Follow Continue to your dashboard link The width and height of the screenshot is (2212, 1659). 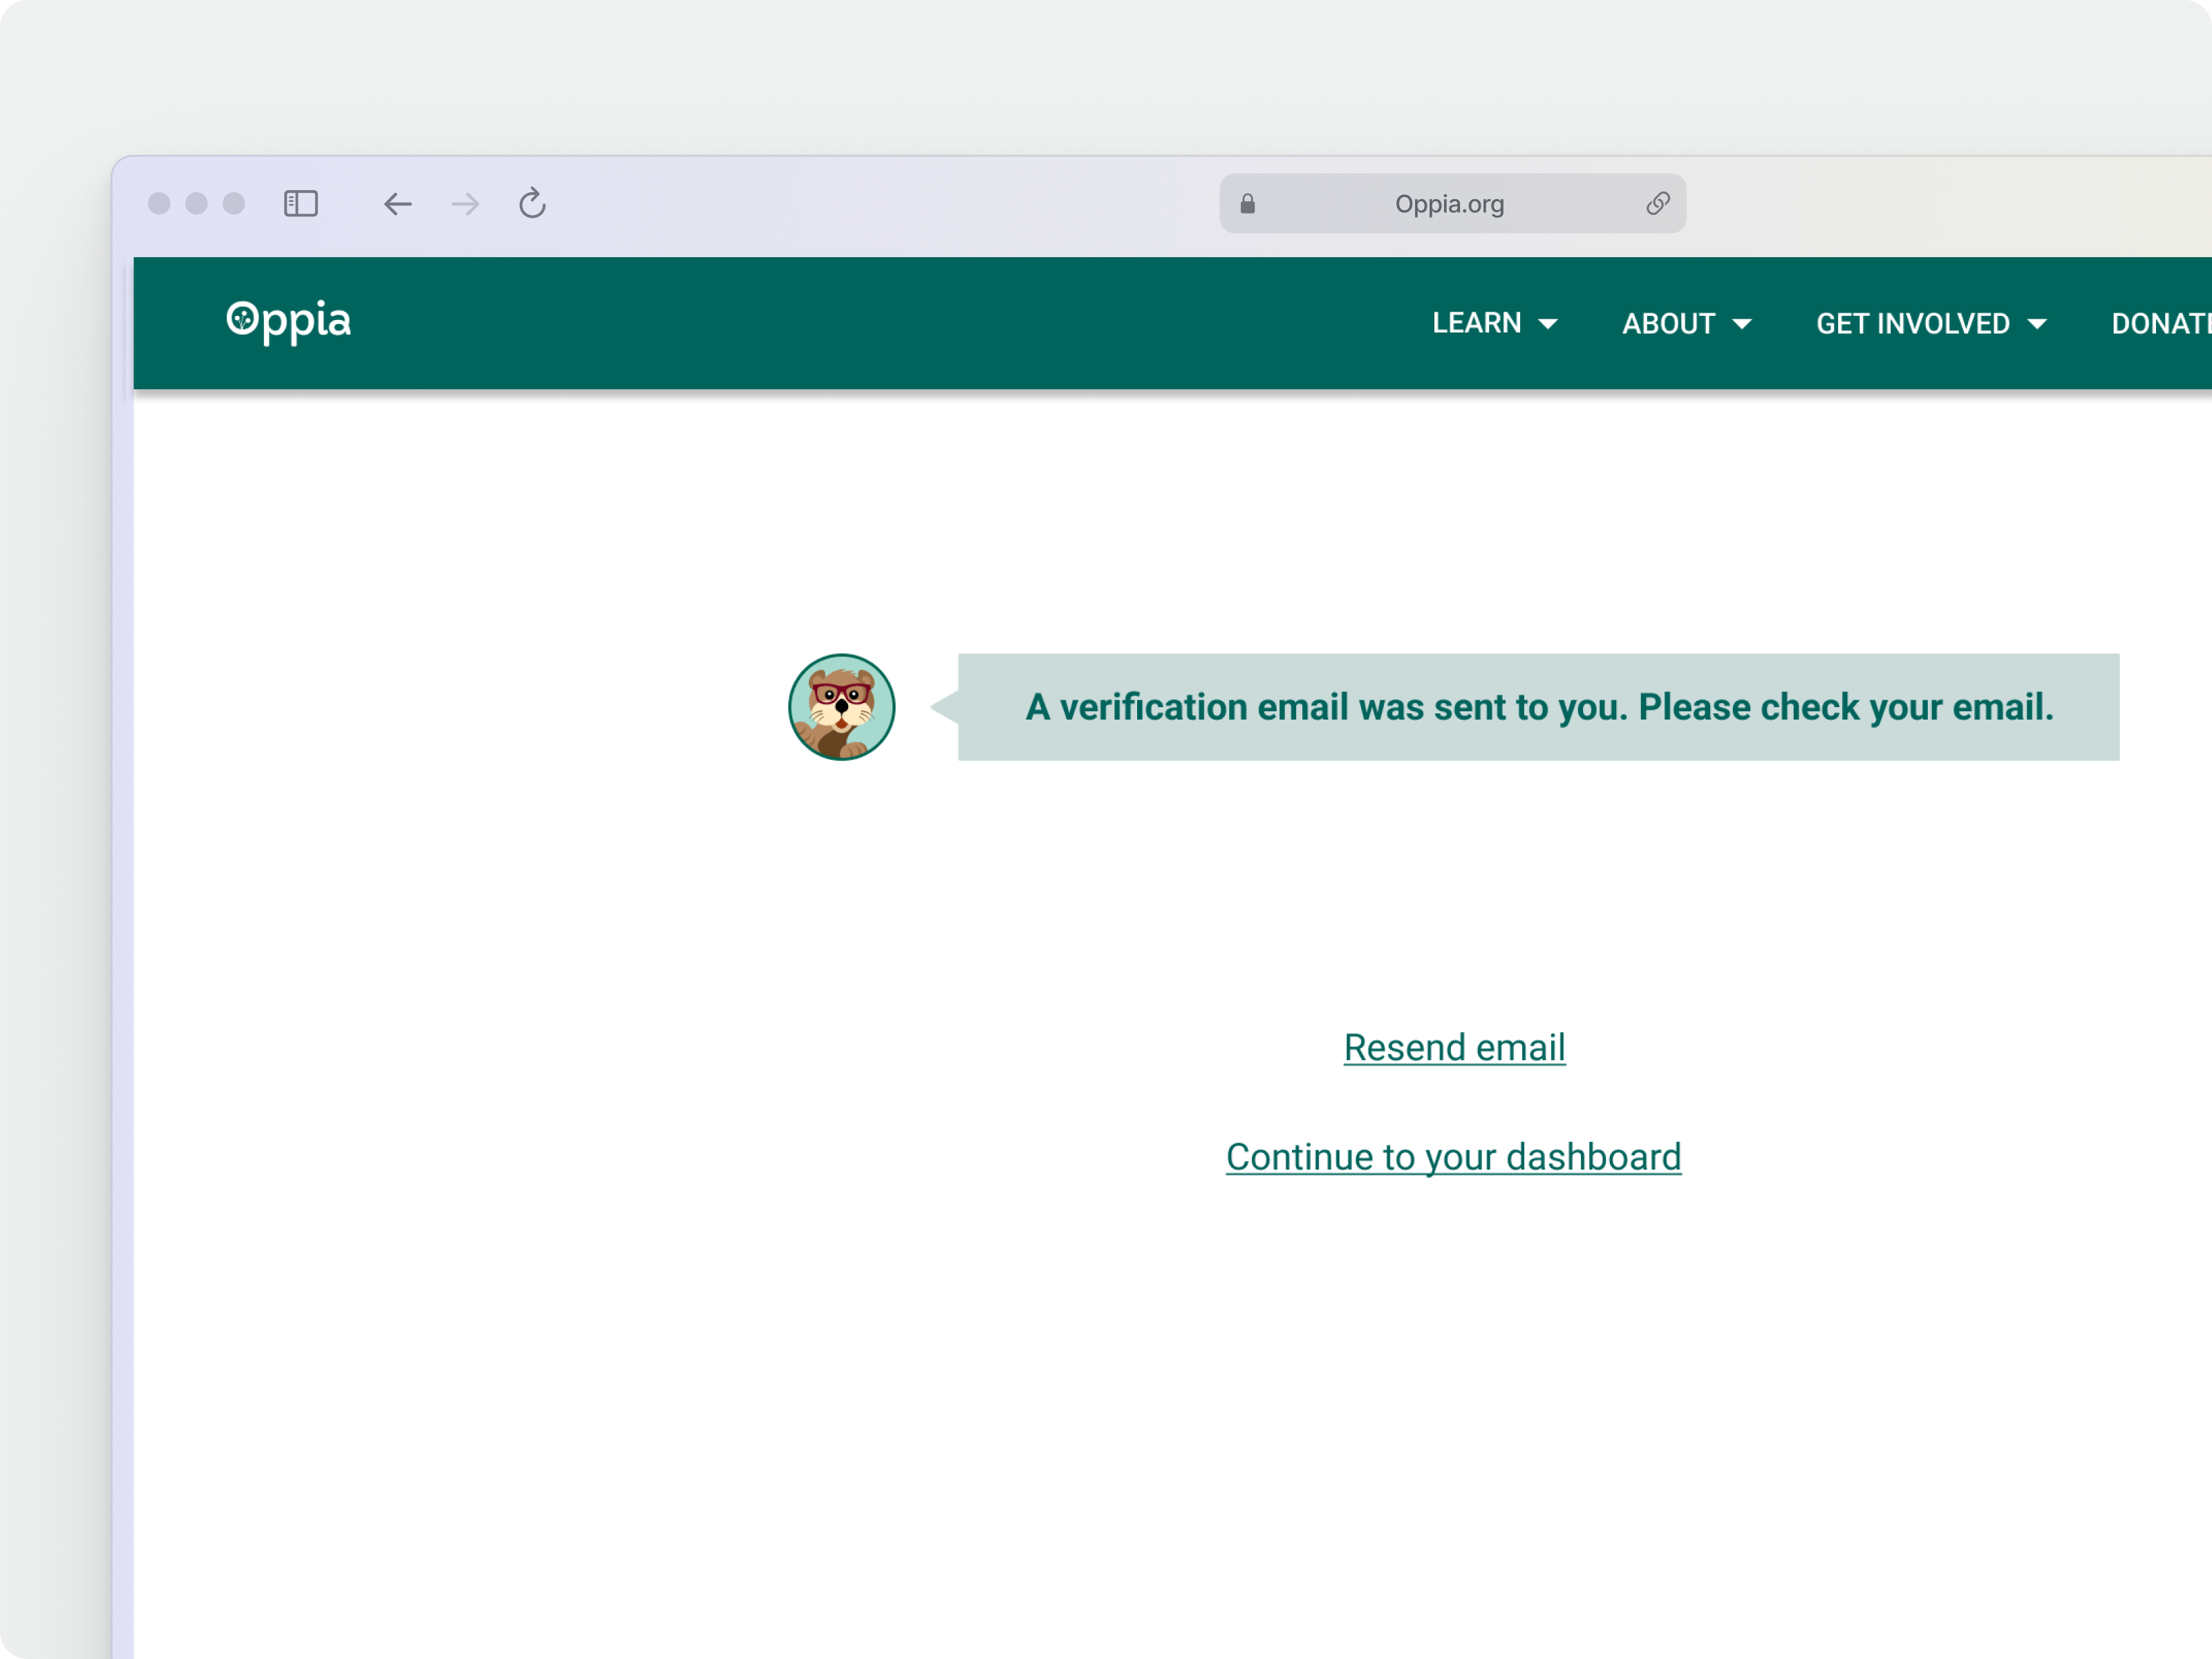1453,1157
